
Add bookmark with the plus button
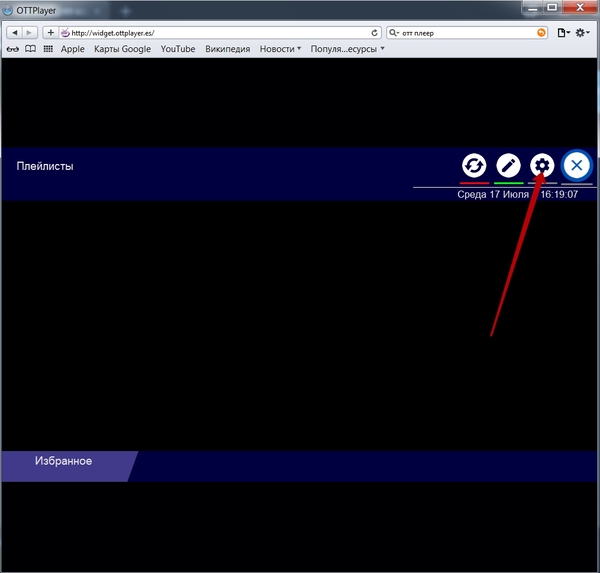pyautogui.click(x=51, y=33)
